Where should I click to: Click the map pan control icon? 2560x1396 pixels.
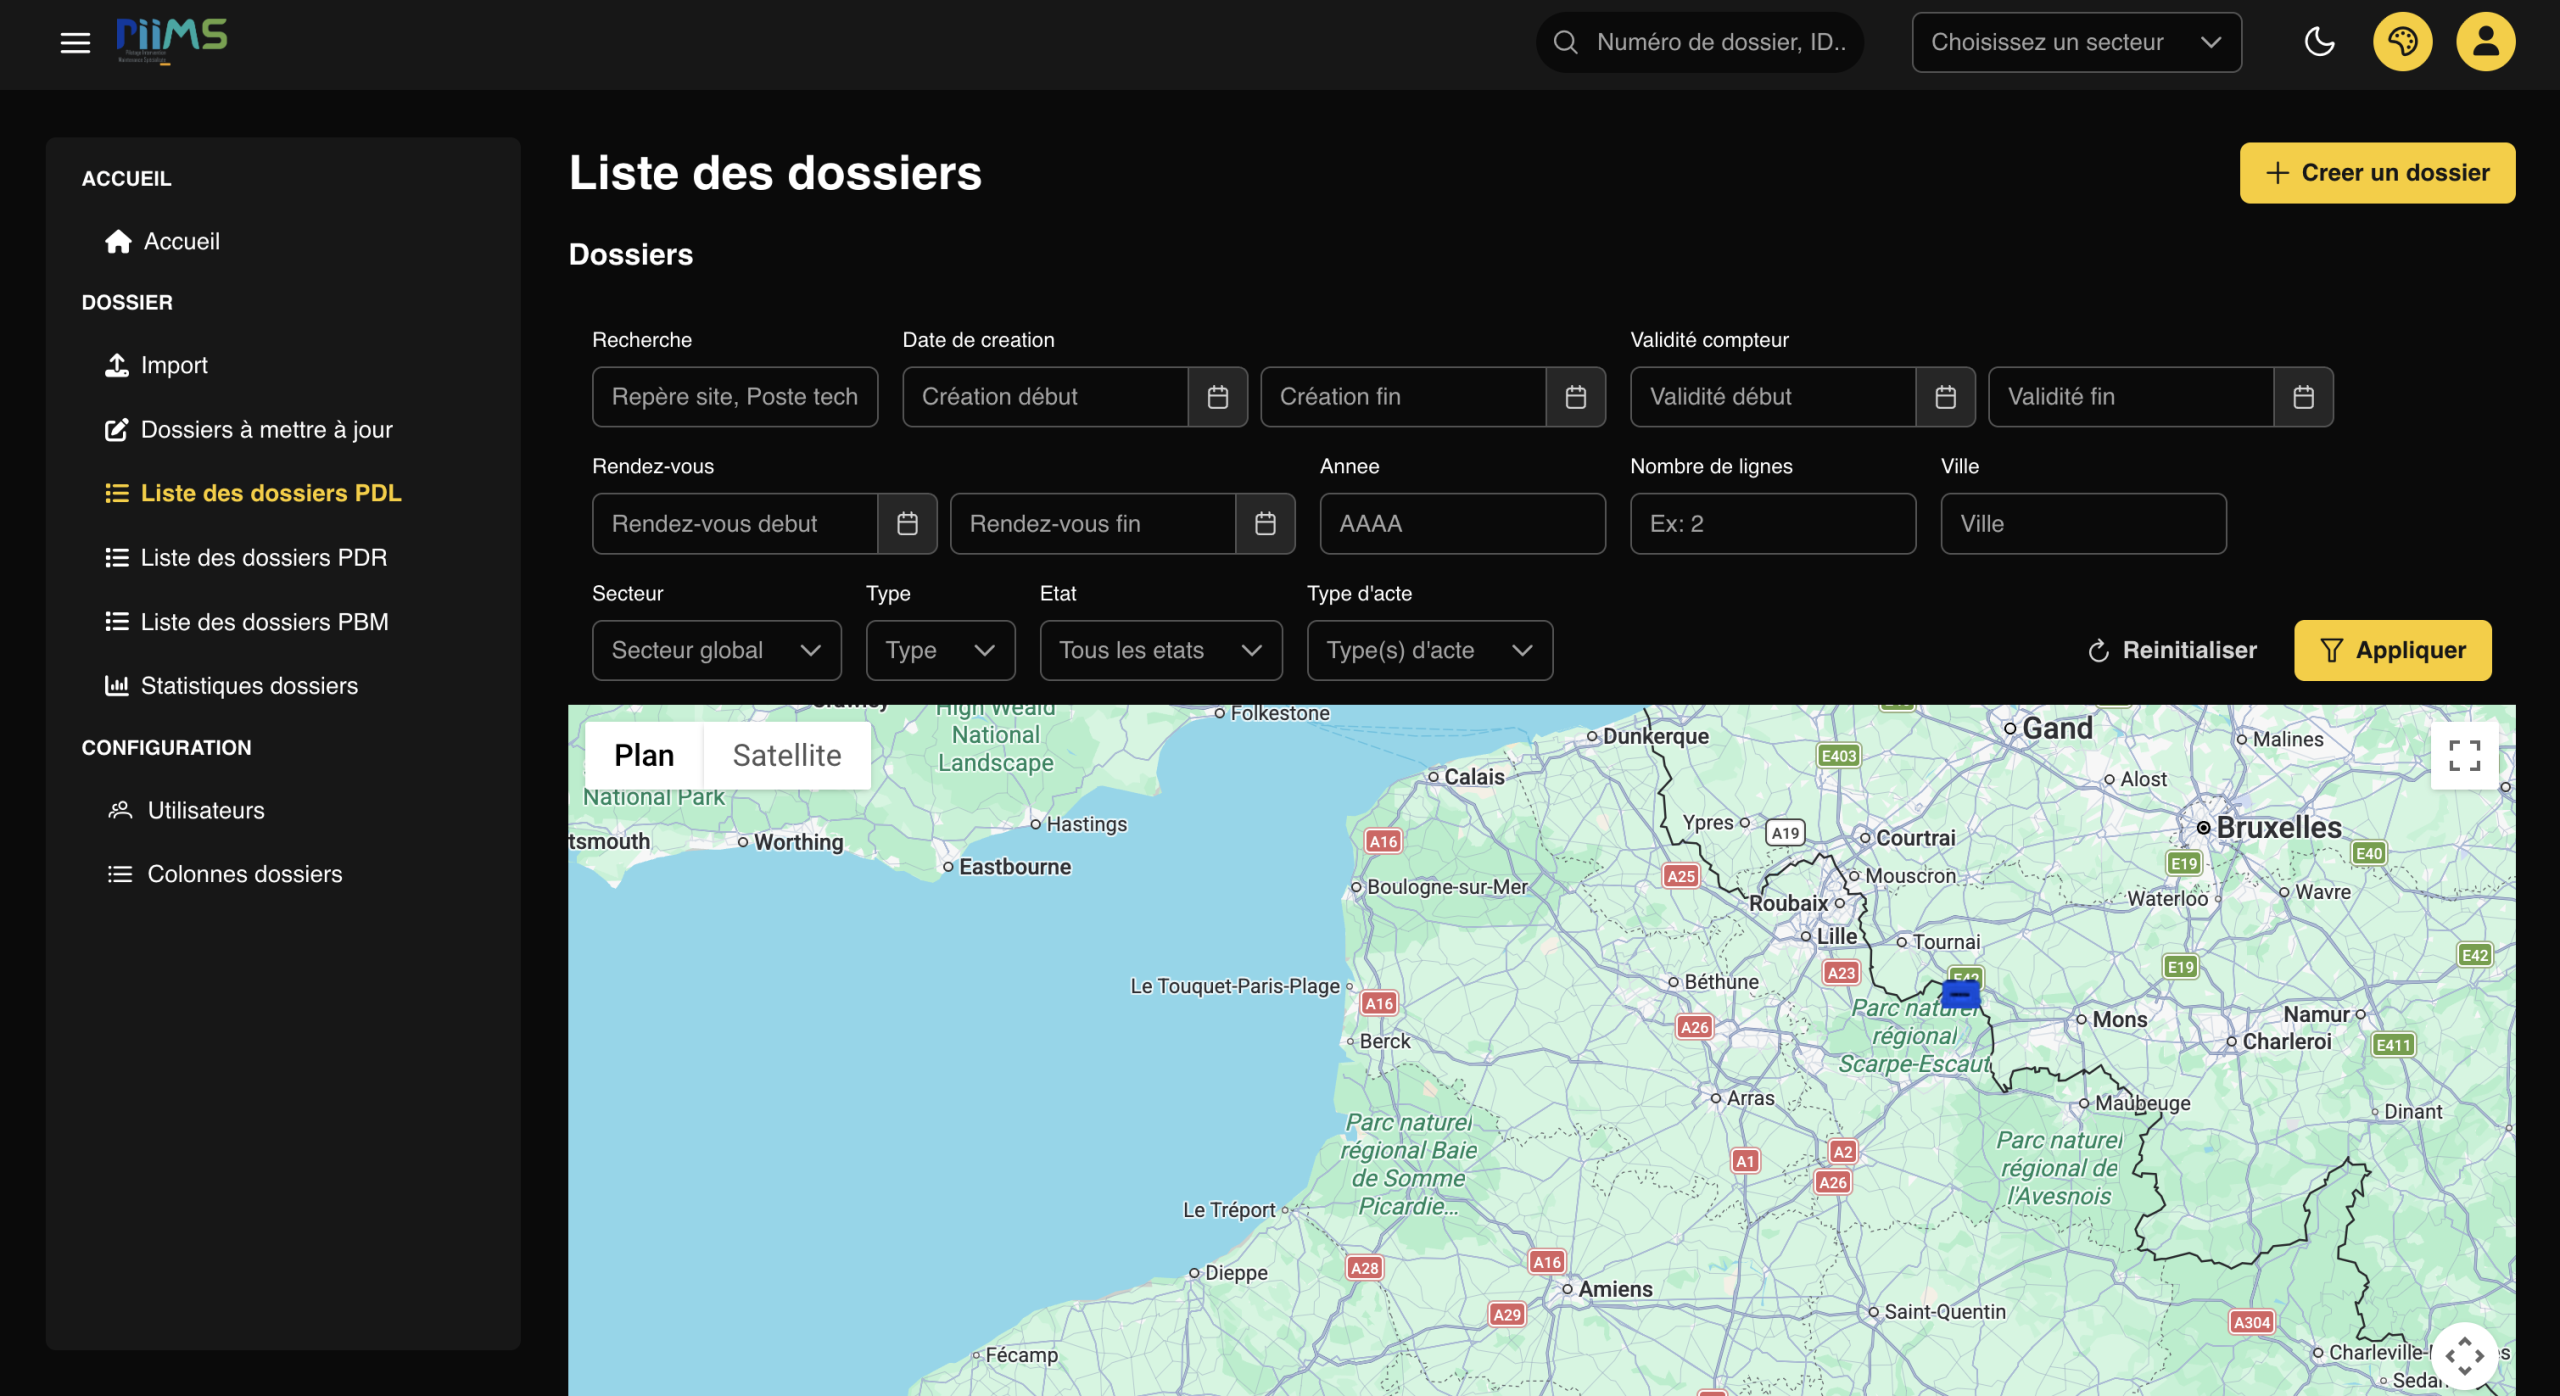pos(2464,1356)
